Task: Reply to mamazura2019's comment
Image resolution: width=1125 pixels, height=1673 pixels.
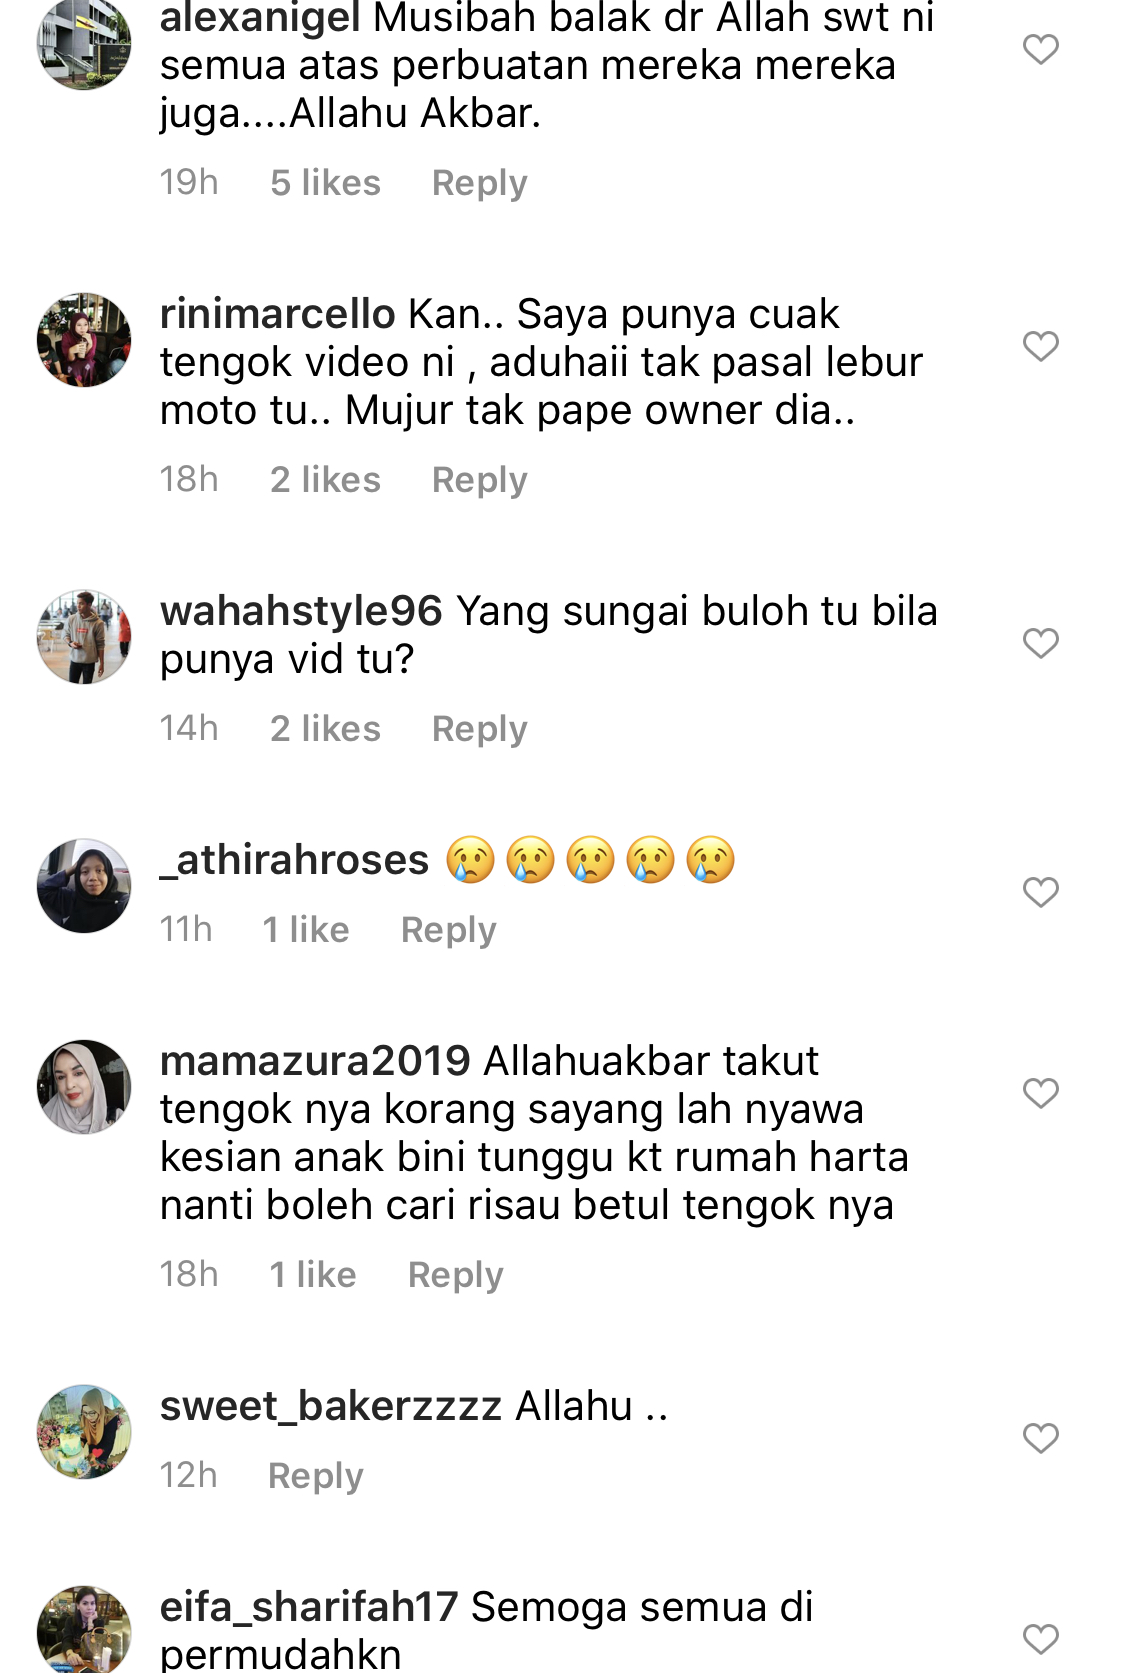Action: (455, 1275)
